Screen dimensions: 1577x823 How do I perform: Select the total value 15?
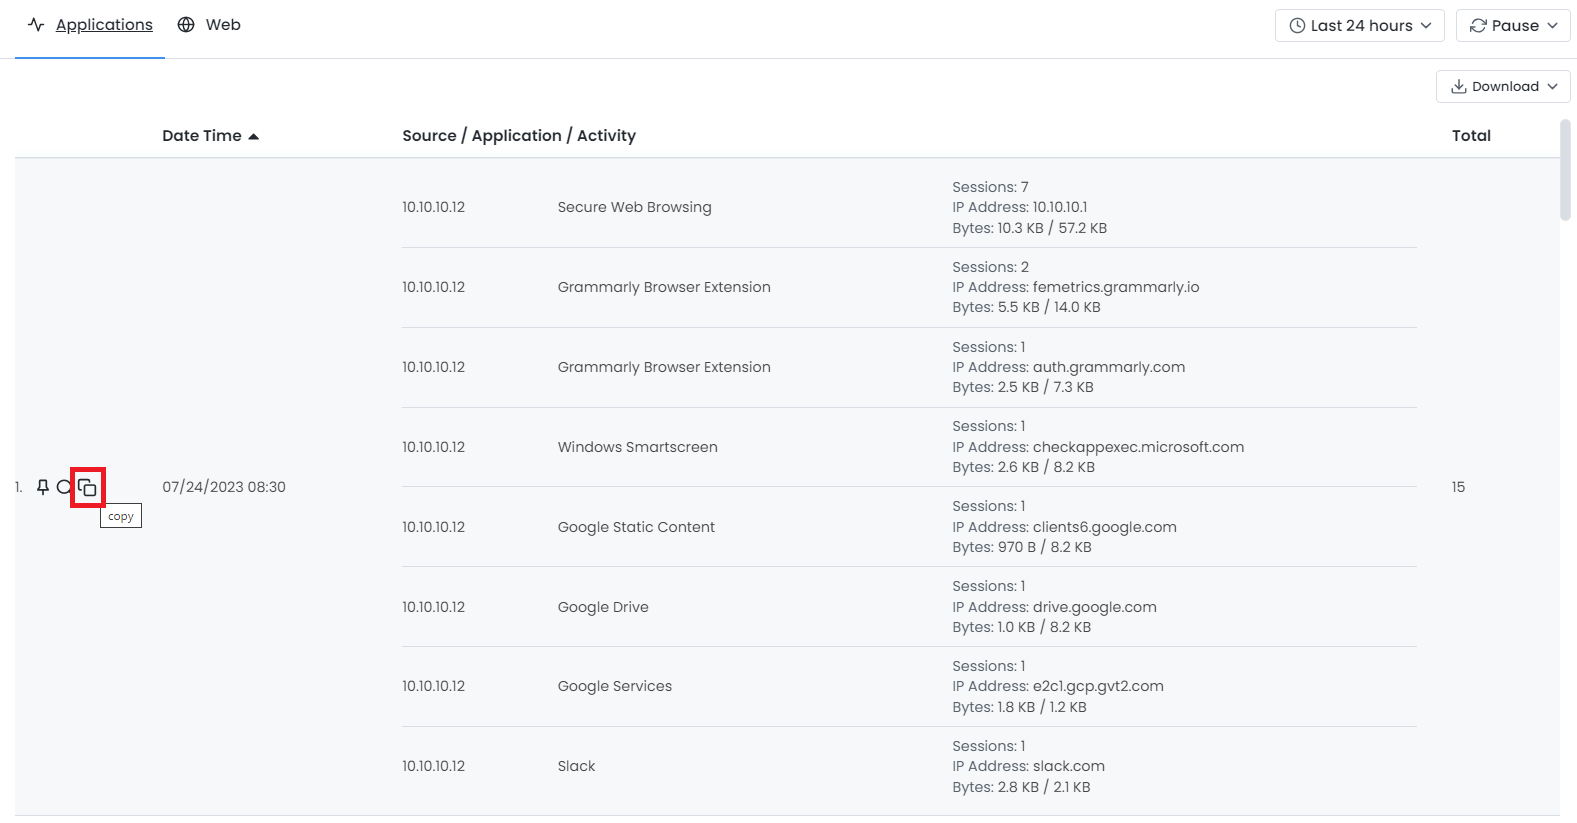click(1458, 487)
